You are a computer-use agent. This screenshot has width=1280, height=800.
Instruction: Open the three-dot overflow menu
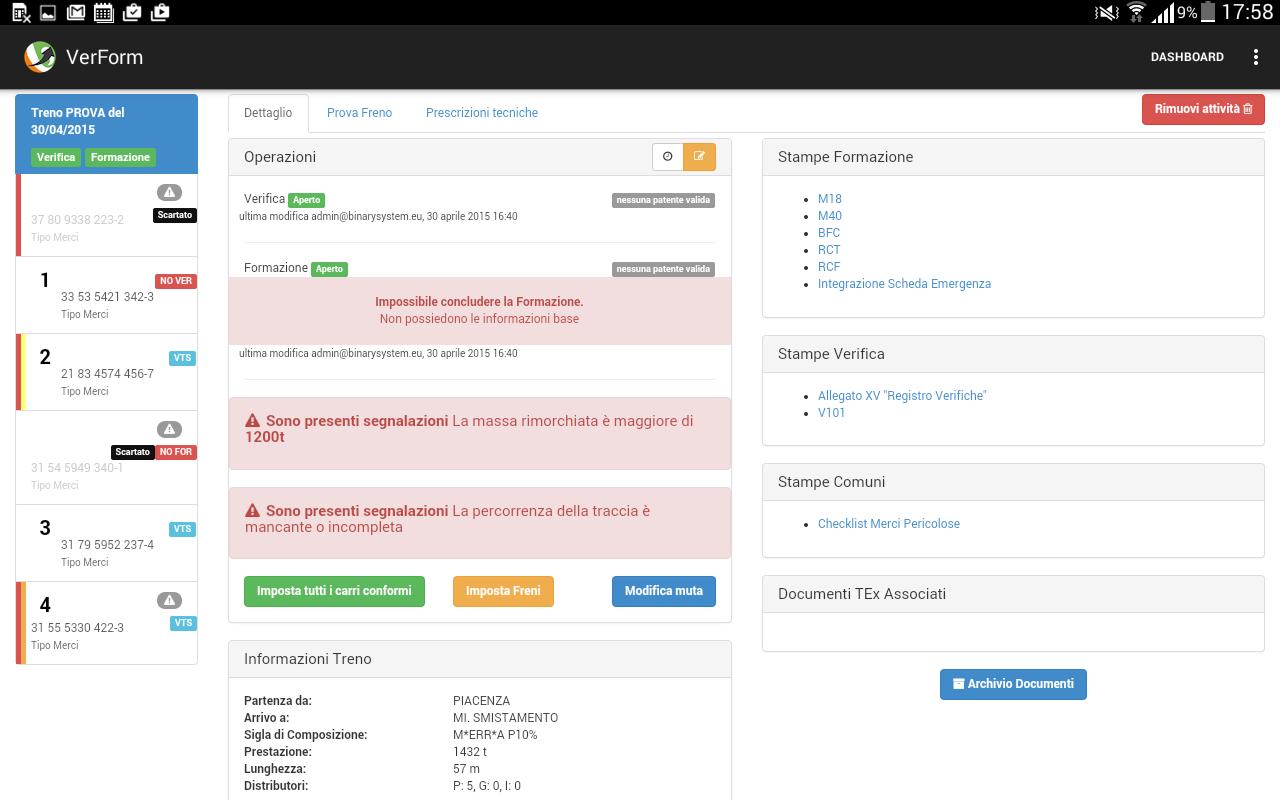pyautogui.click(x=1255, y=57)
